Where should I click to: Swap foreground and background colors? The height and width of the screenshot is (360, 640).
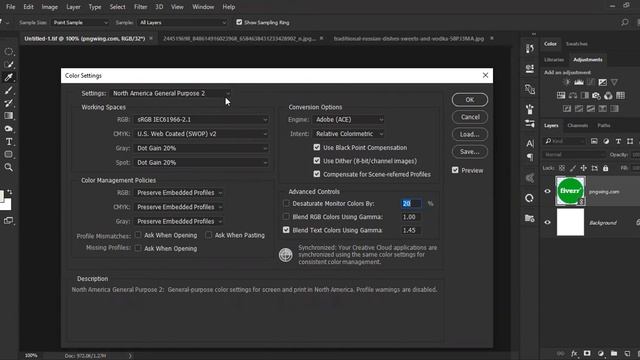[x=10, y=192]
